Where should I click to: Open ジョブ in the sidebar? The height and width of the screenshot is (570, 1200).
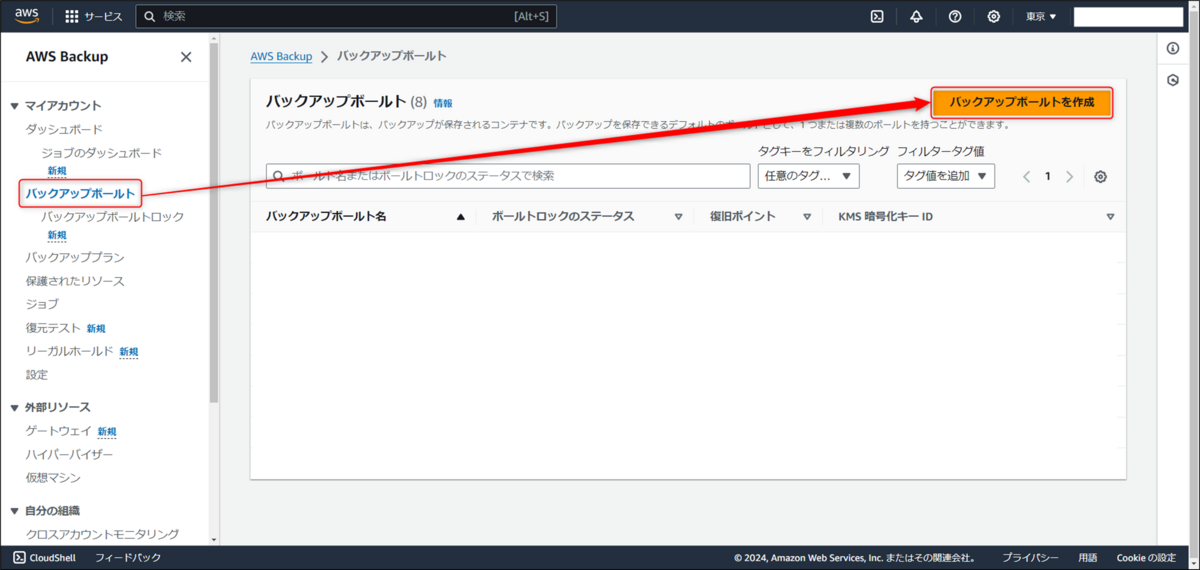click(x=42, y=304)
